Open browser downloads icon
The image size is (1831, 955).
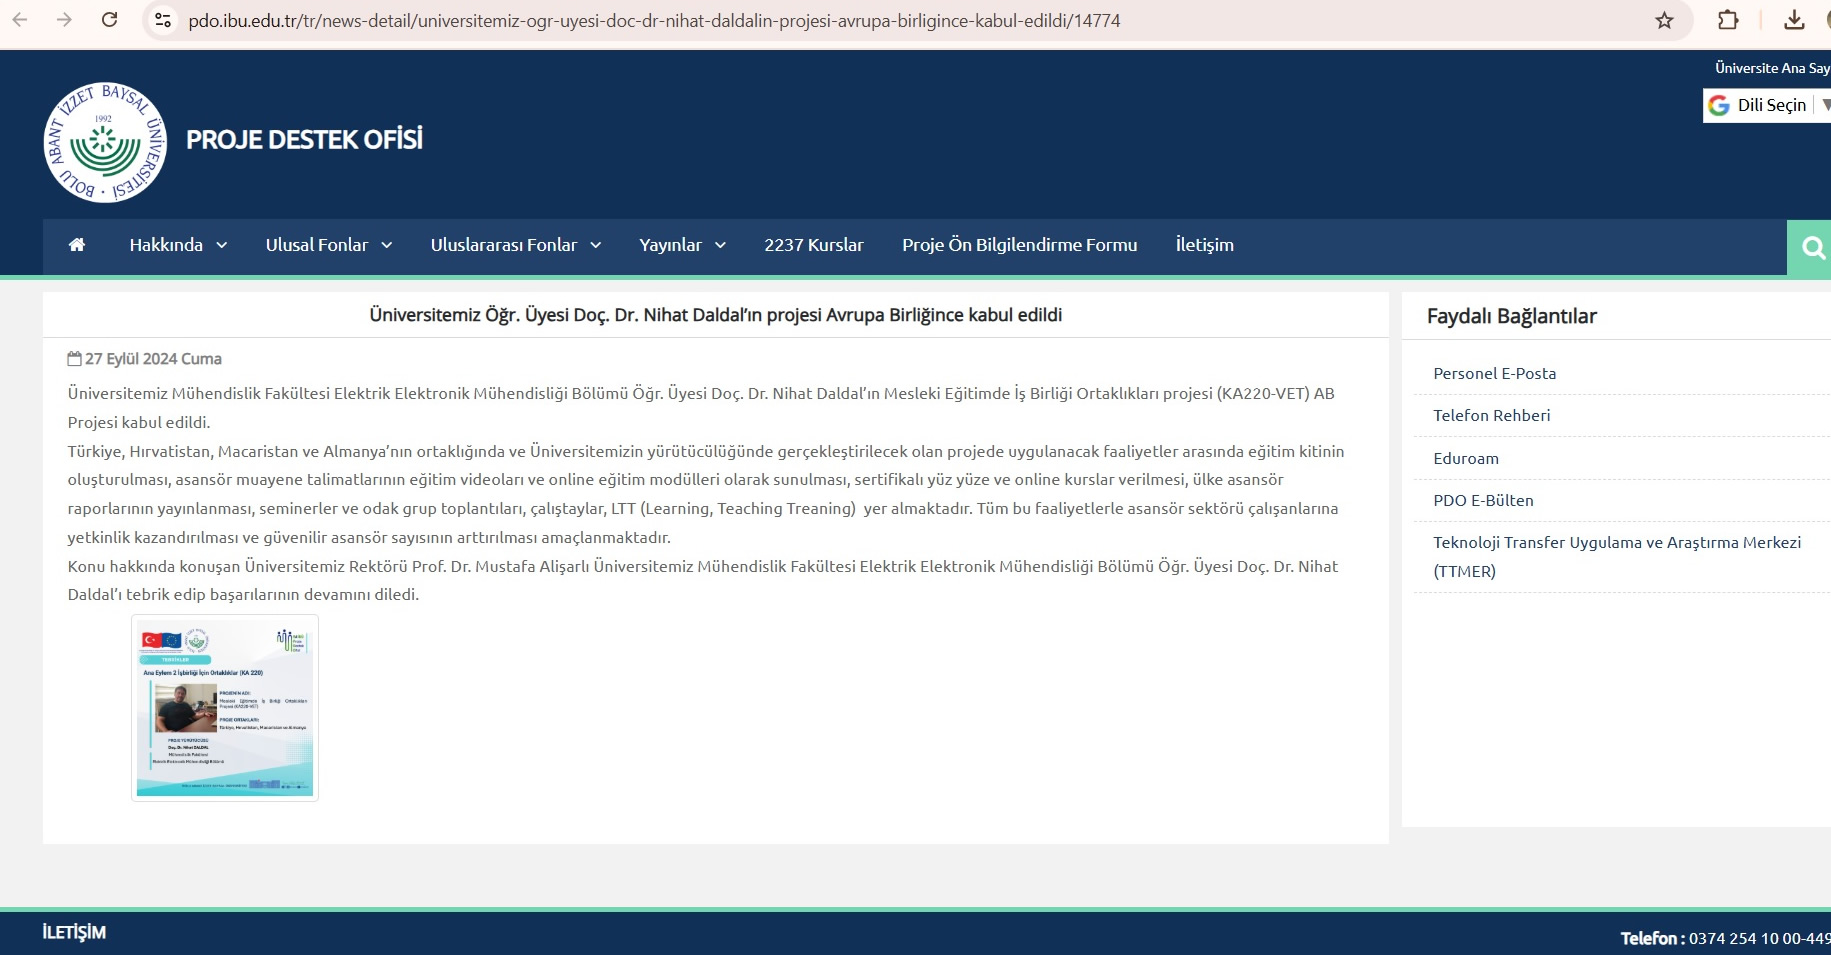(1794, 20)
